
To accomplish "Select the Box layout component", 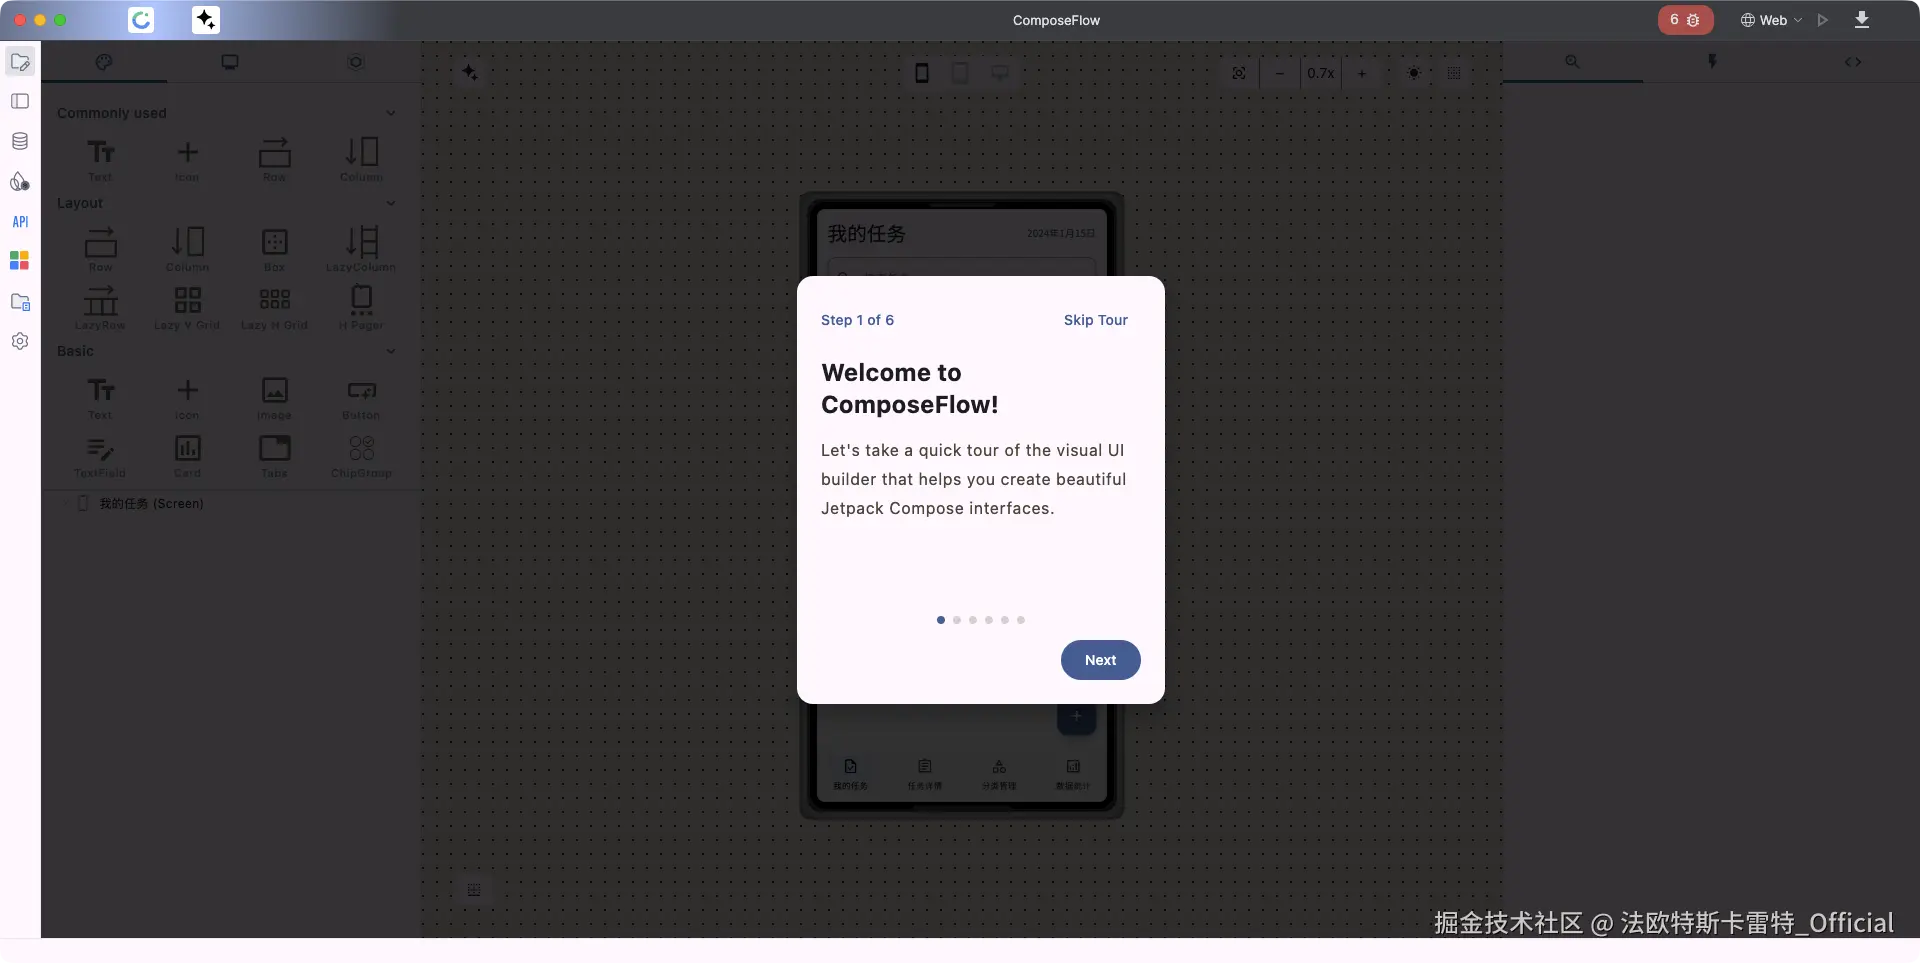I will [x=274, y=249].
